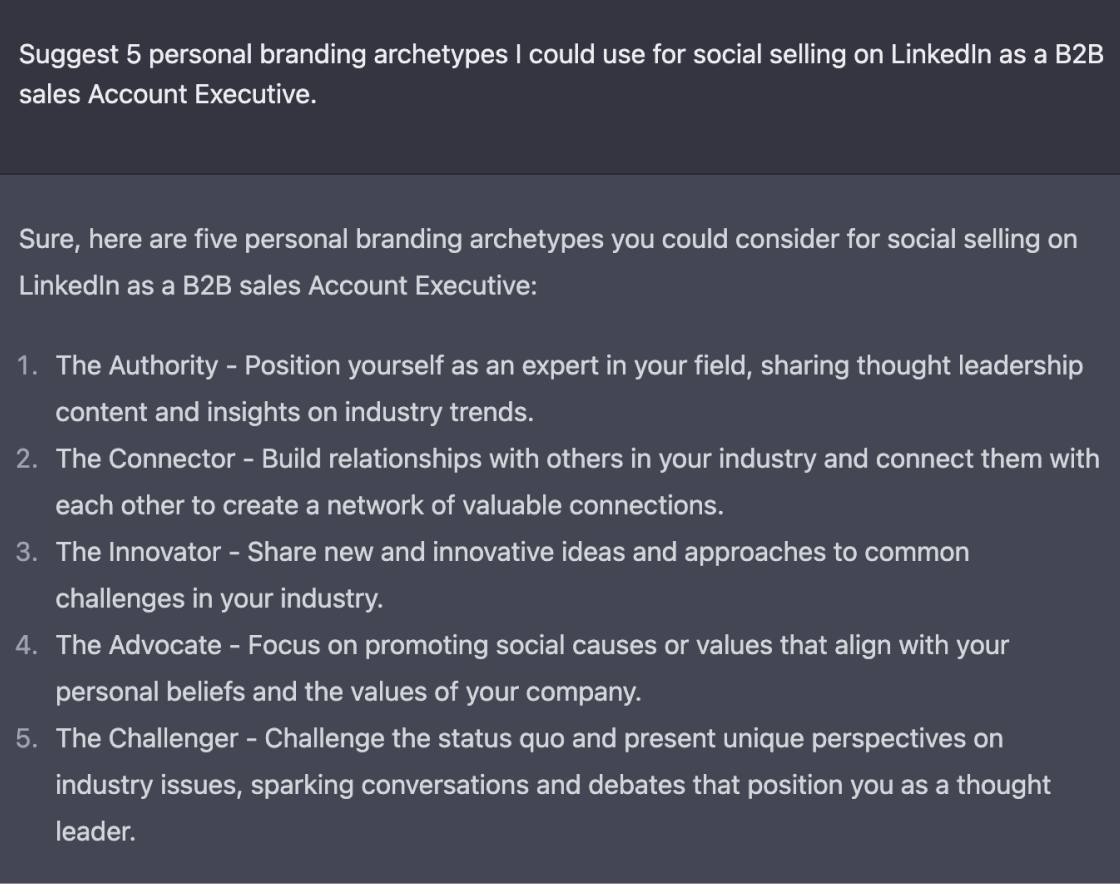Viewport: 1120px width, 884px height.
Task: Click 'challenges in your industry.' line
Action: click(x=219, y=598)
